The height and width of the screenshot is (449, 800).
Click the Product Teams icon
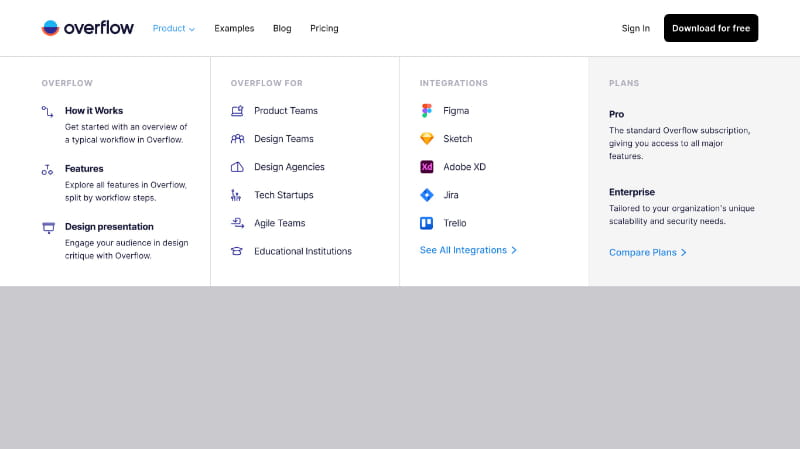tap(237, 111)
